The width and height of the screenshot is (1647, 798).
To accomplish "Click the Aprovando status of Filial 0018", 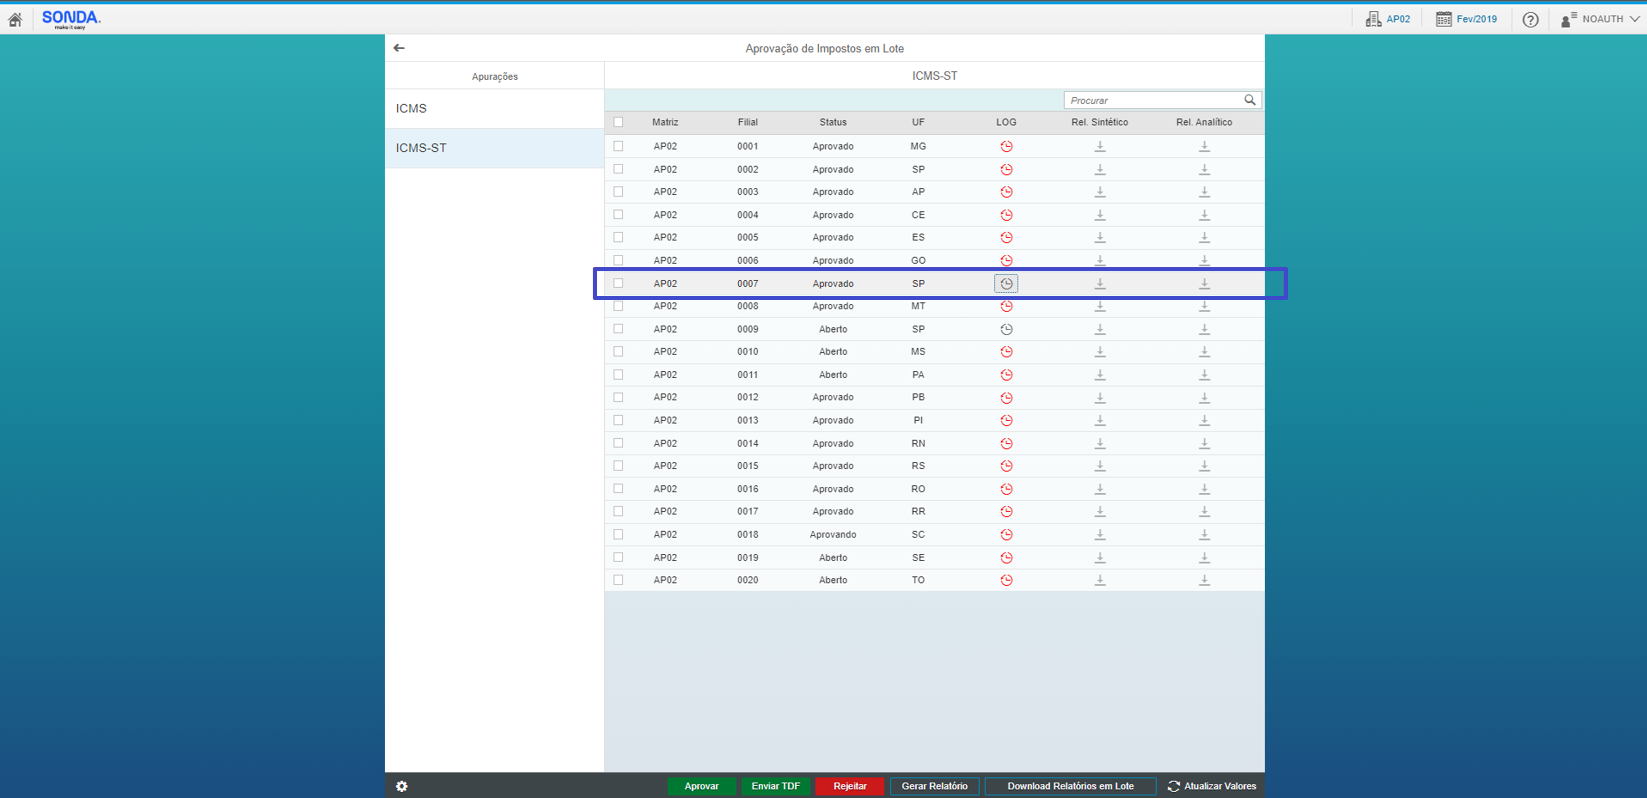I will 833,534.
